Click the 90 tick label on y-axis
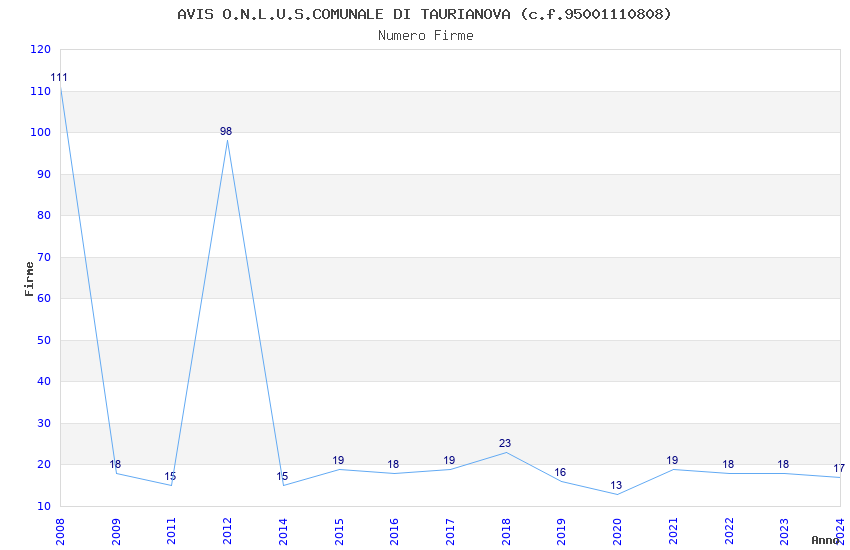Image resolution: width=850 pixels, height=550 pixels. (x=44, y=174)
